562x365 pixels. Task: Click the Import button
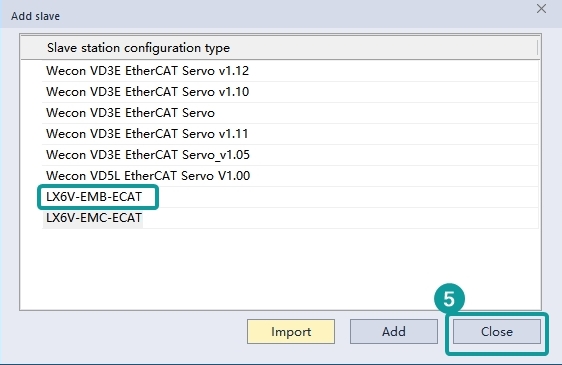point(291,332)
